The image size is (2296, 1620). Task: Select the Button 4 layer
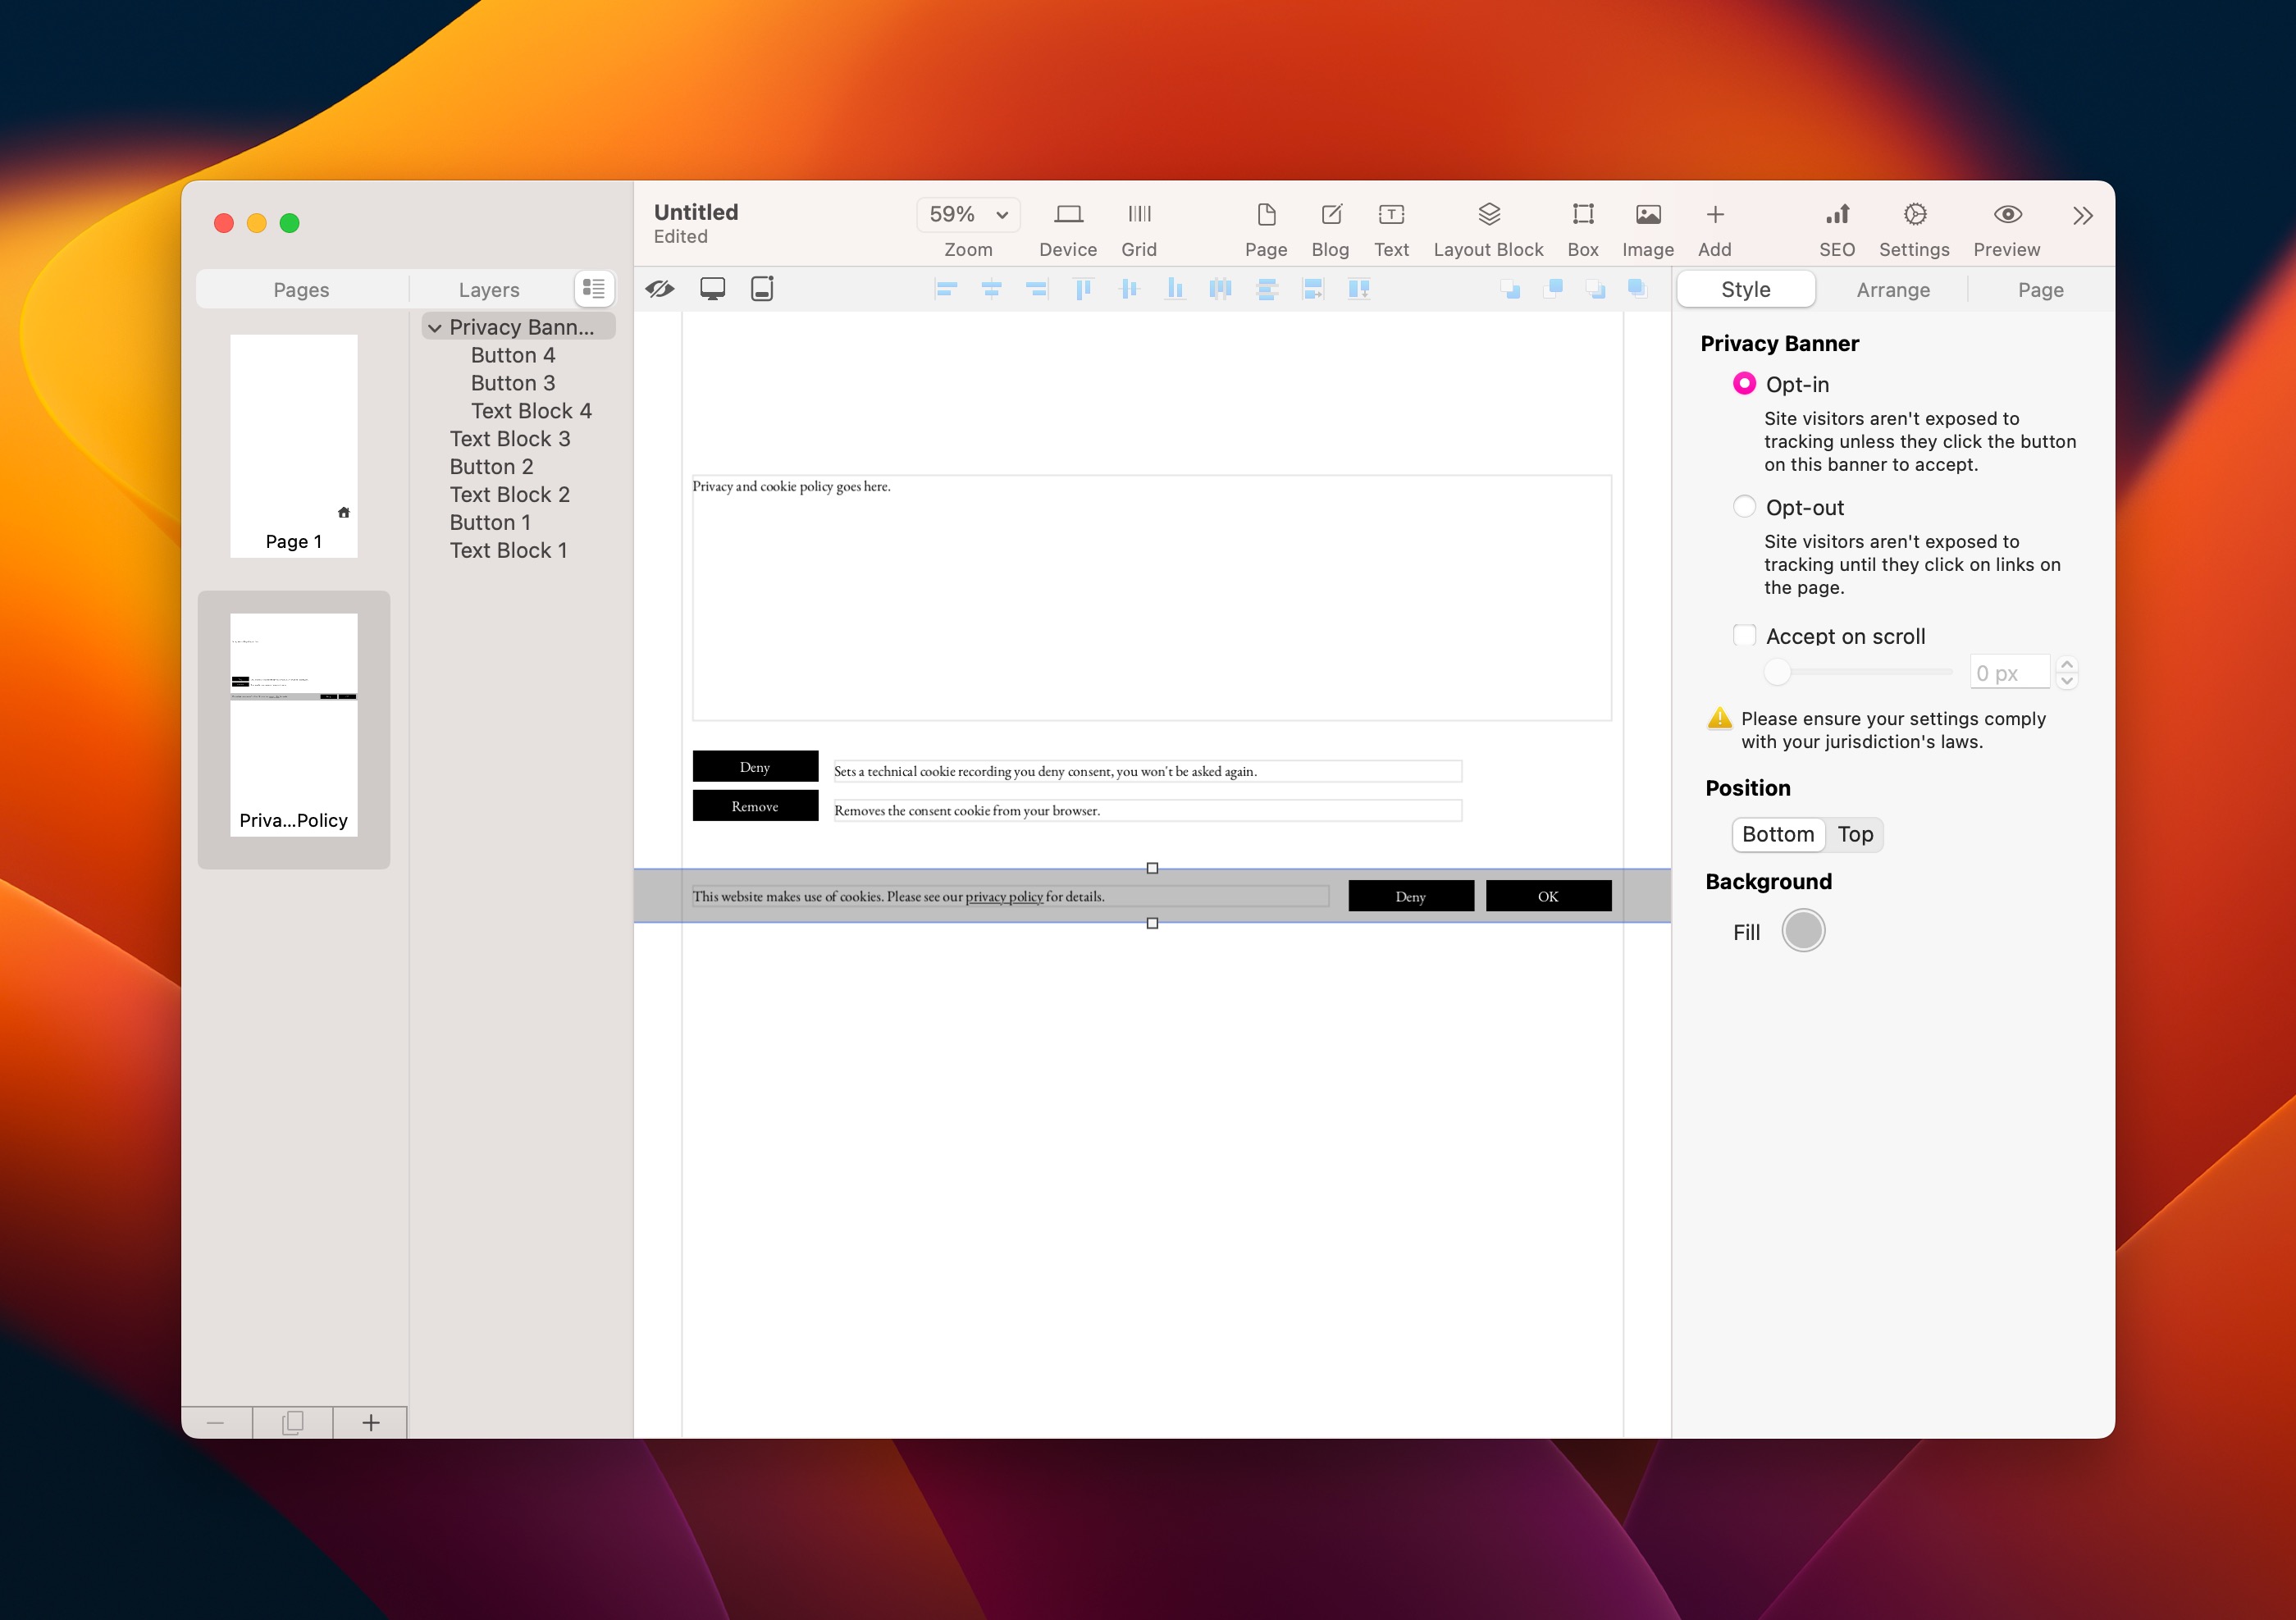(x=513, y=356)
